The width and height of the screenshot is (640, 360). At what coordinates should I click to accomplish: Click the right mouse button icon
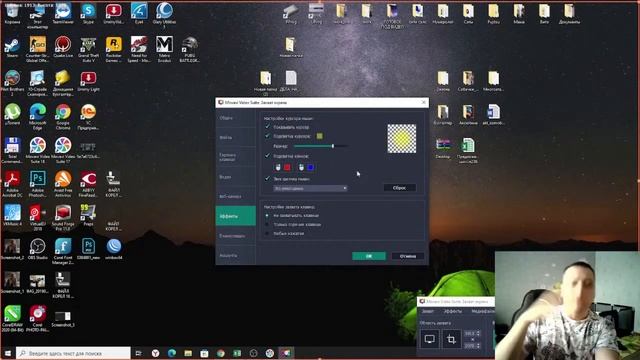301,167
